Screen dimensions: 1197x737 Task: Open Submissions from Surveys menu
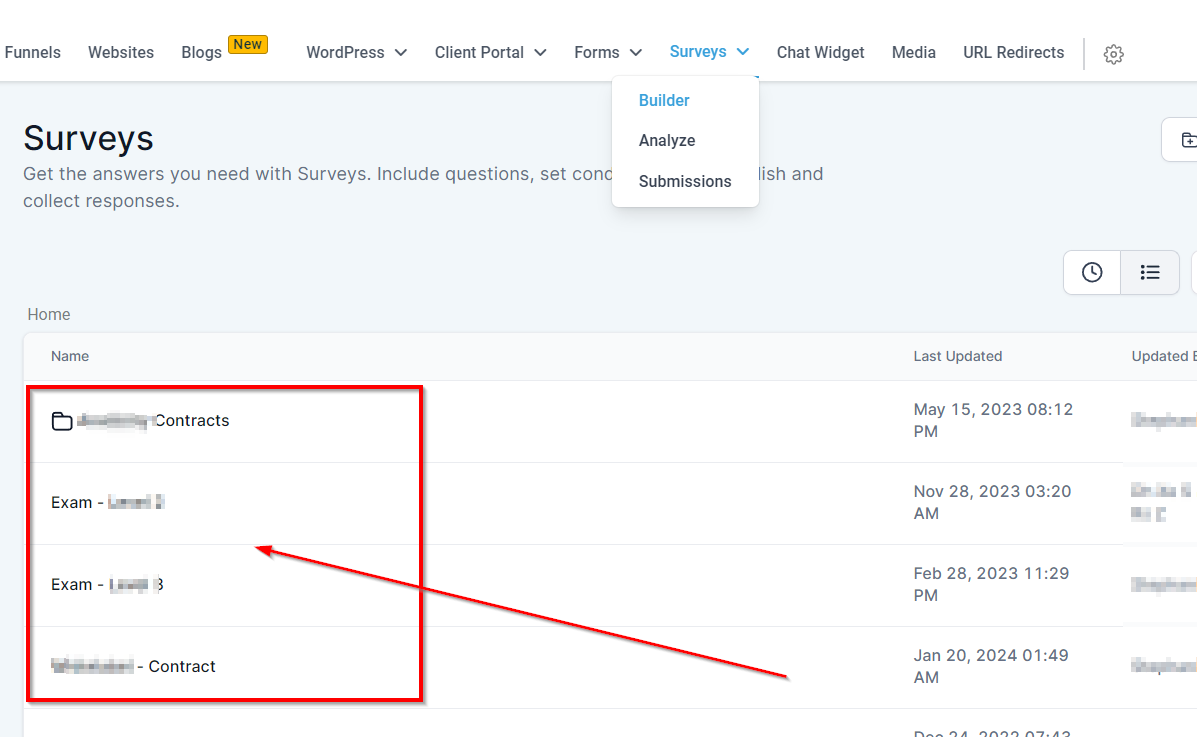(x=685, y=181)
